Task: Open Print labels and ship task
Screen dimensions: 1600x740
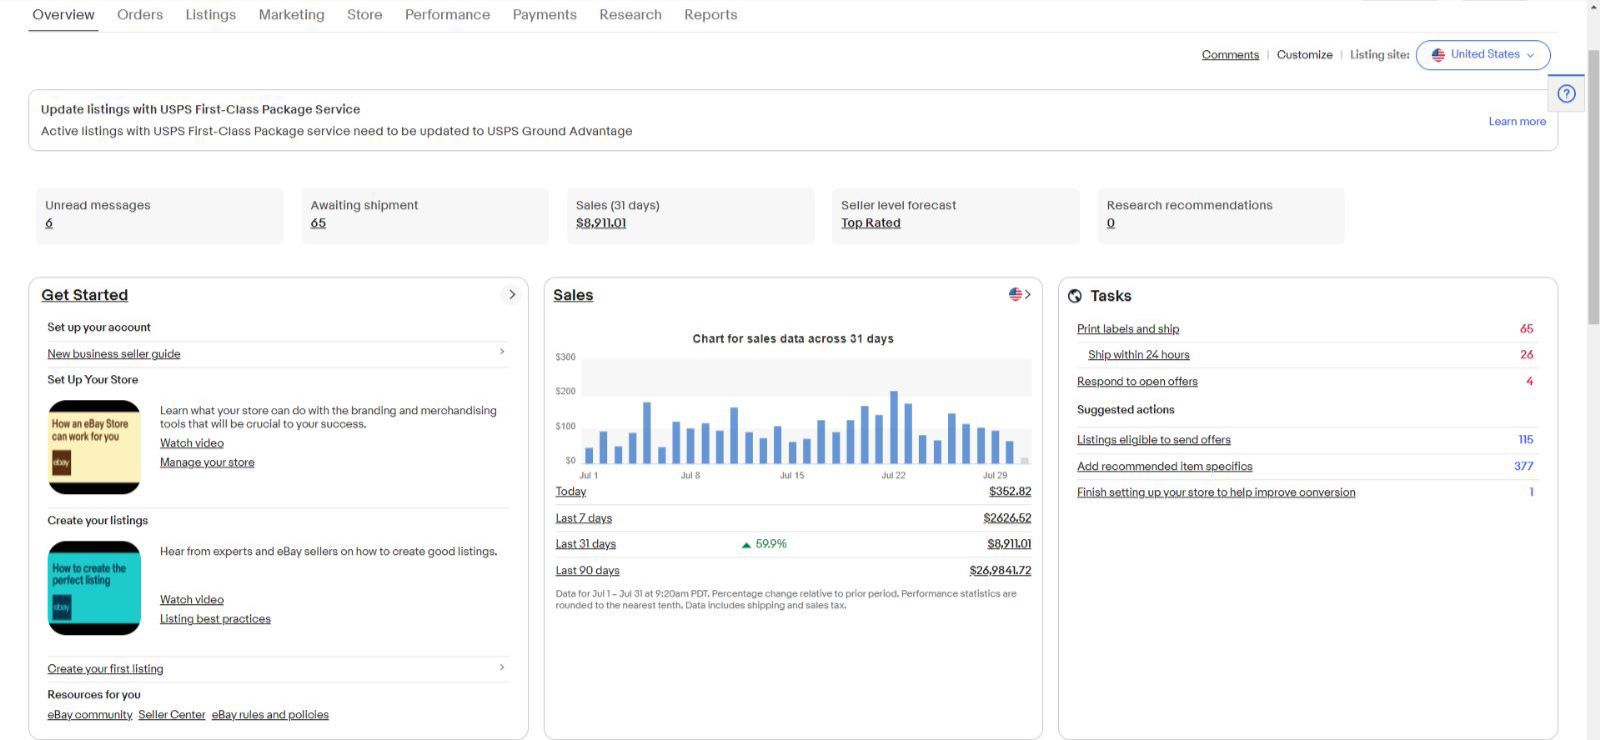Action: [1128, 329]
